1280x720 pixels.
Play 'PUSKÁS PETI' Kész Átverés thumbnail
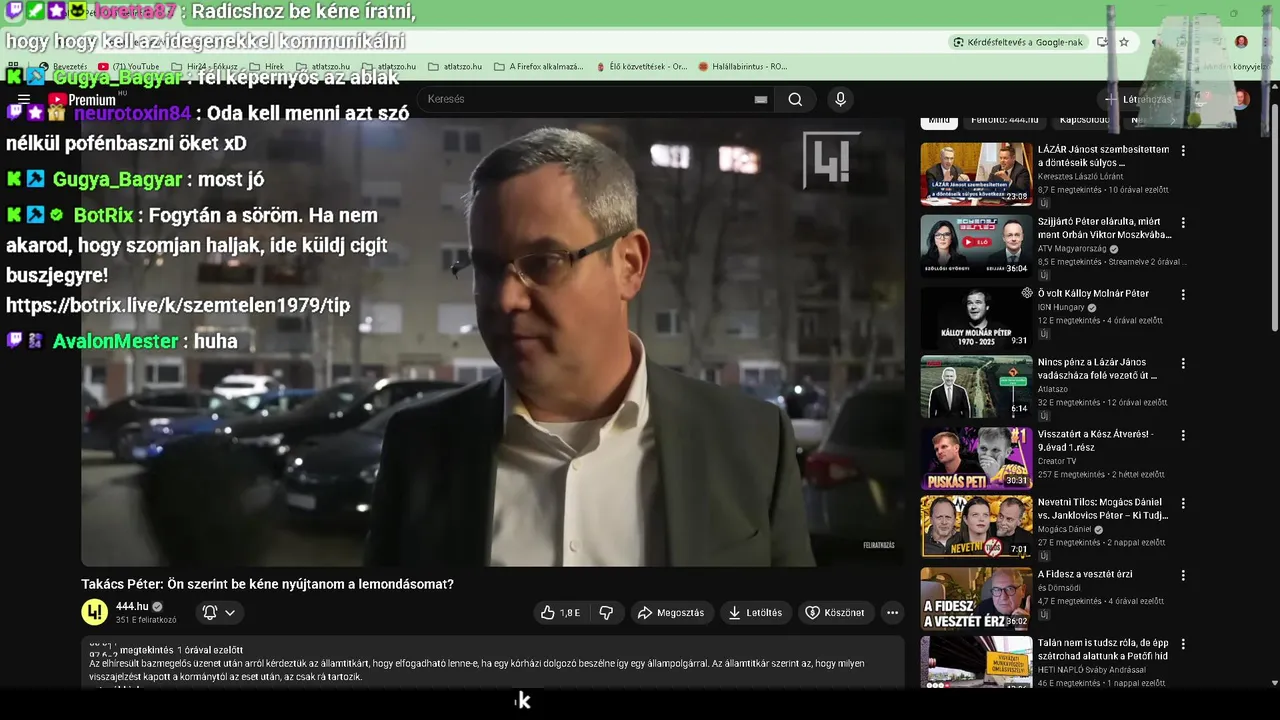tap(976, 458)
